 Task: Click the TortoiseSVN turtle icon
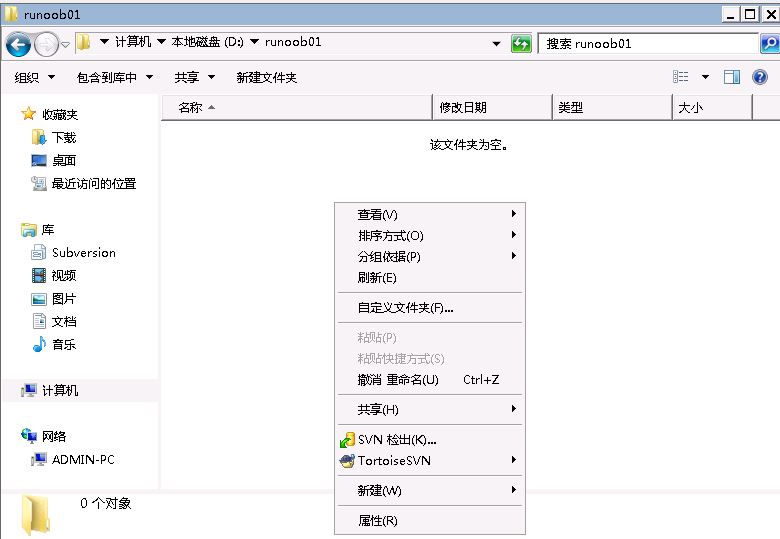click(347, 461)
